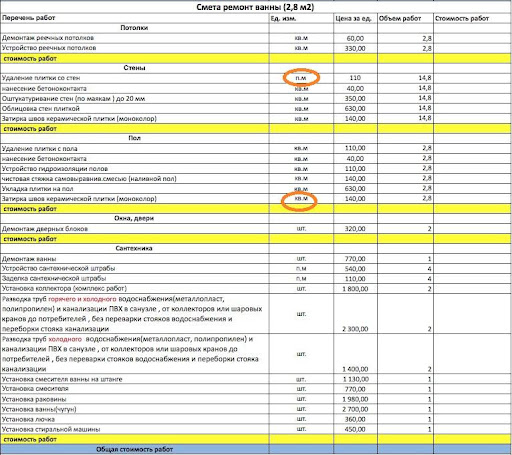The image size is (512, 455).
Task: Select the price cell 2 700,00
Action: [x=355, y=409]
